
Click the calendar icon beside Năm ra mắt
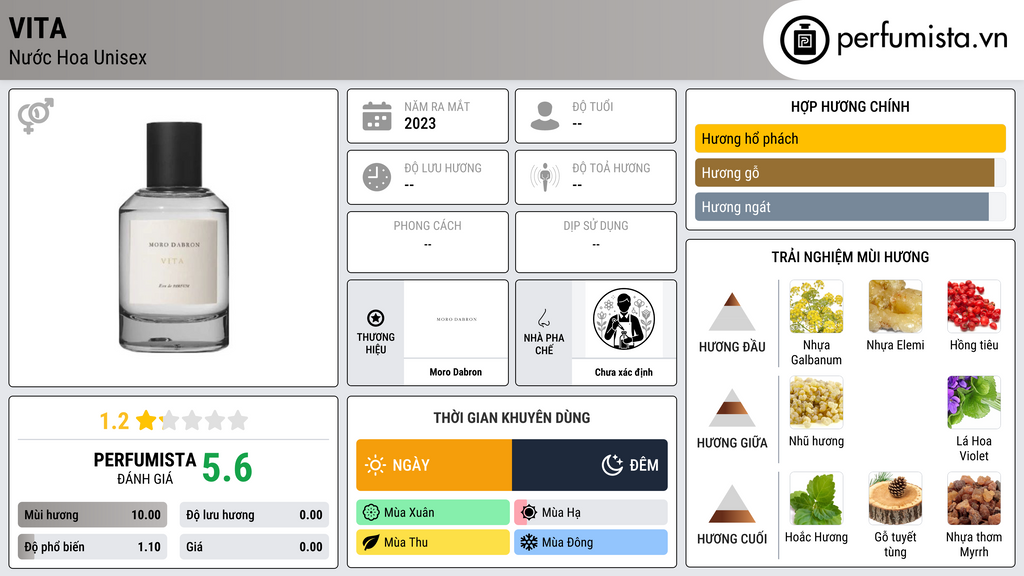pos(377,116)
